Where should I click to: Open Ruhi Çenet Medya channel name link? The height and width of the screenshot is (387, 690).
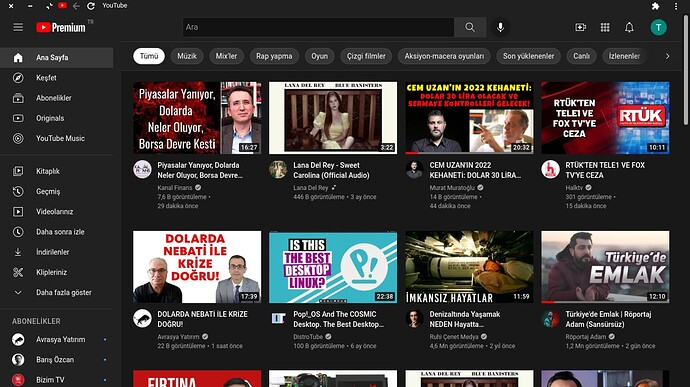tap(454, 337)
